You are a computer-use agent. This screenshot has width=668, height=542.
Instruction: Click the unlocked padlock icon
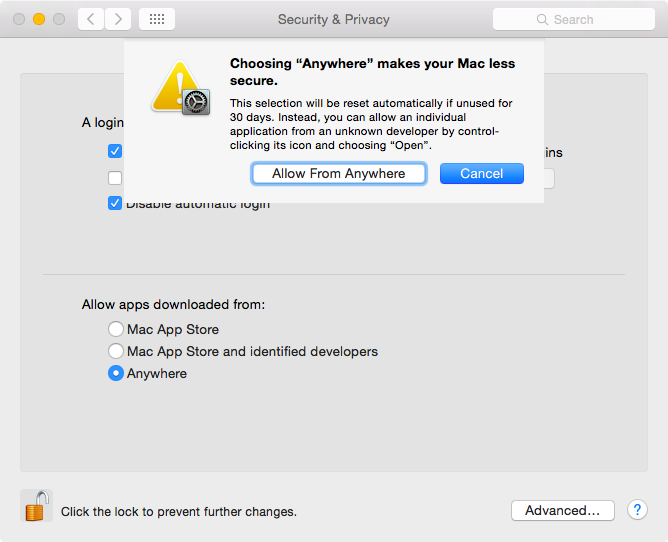coord(36,506)
